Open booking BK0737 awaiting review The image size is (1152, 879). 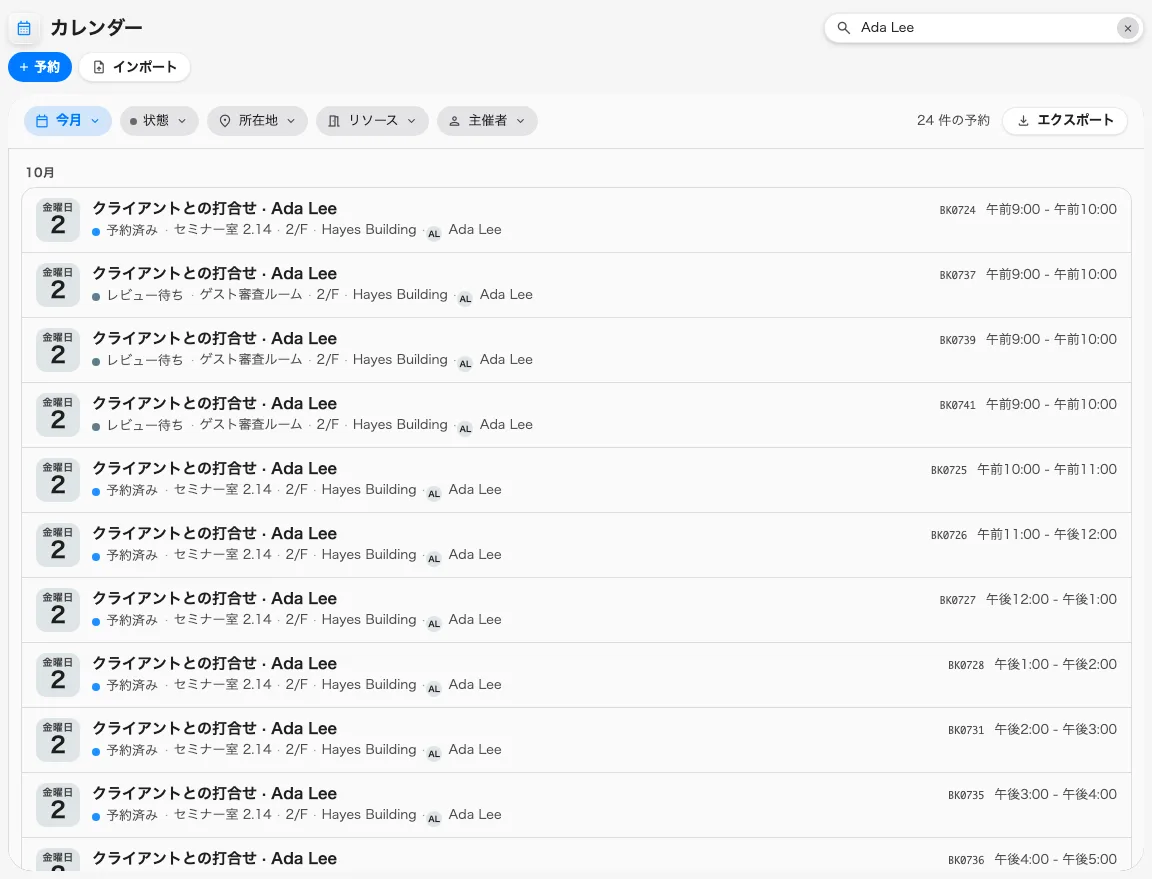(x=576, y=285)
